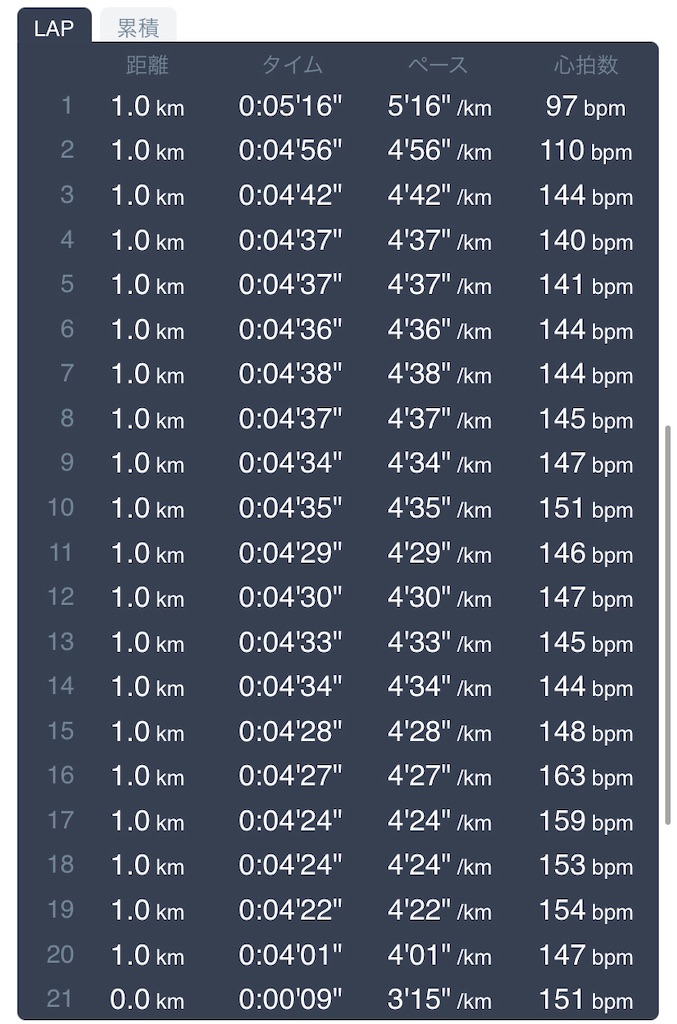Select lap 21 row showing 3'15" pace

(x=338, y=999)
